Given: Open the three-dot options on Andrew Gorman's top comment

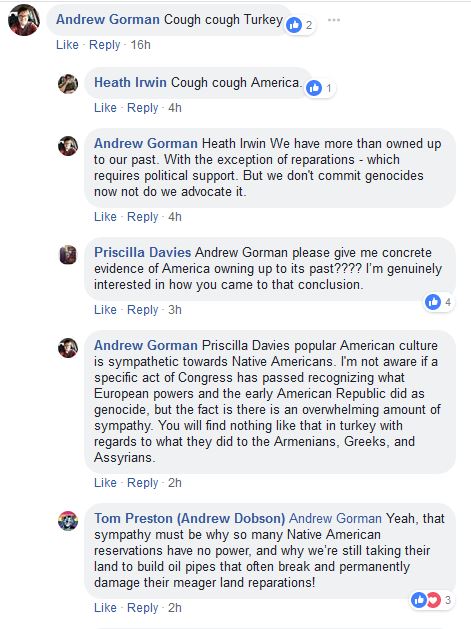Looking at the screenshot, I should [334, 20].
